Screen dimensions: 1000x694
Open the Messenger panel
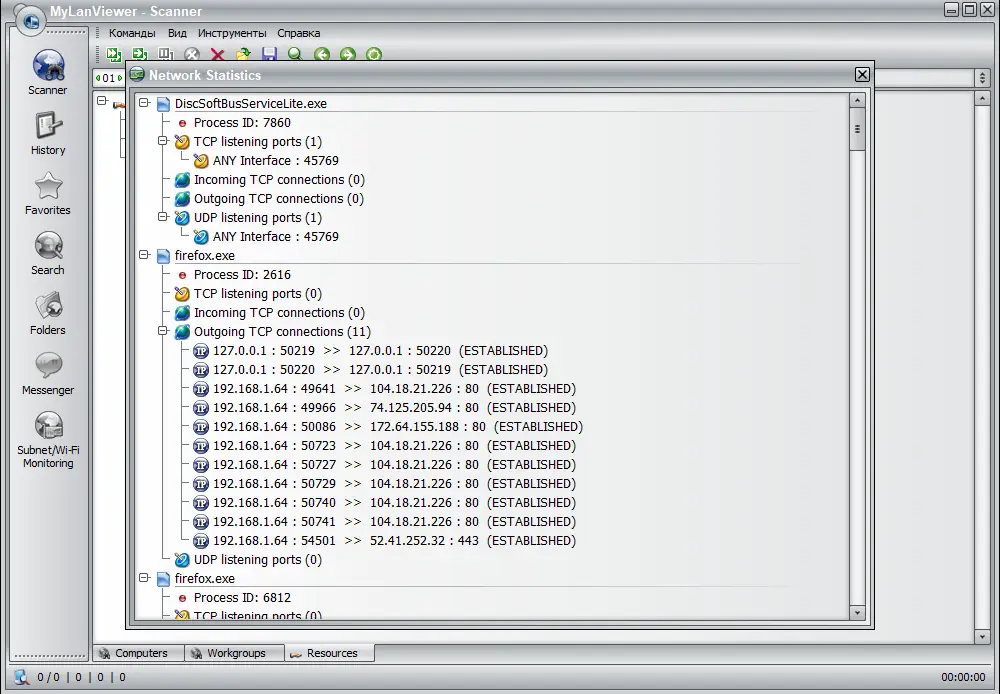tap(48, 373)
